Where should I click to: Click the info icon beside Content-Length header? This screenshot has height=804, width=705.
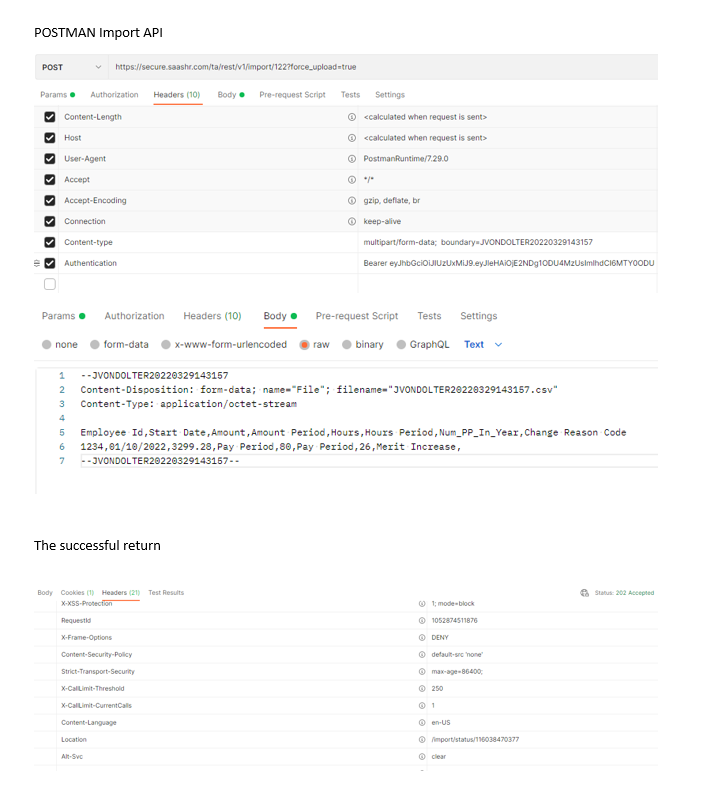click(x=351, y=116)
